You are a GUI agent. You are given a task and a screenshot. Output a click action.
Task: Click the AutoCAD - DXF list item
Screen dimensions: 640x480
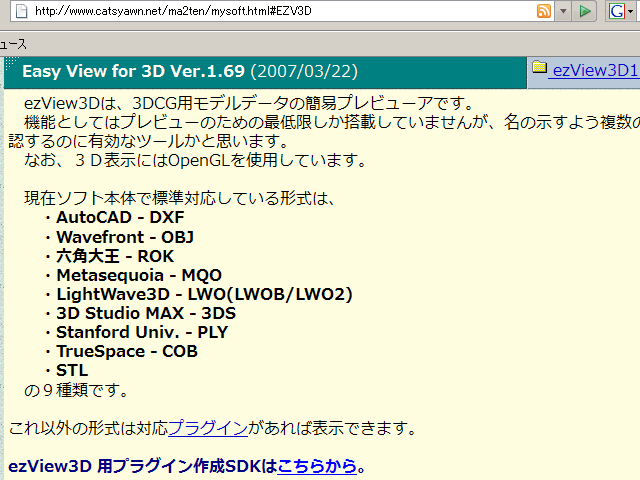click(x=120, y=218)
